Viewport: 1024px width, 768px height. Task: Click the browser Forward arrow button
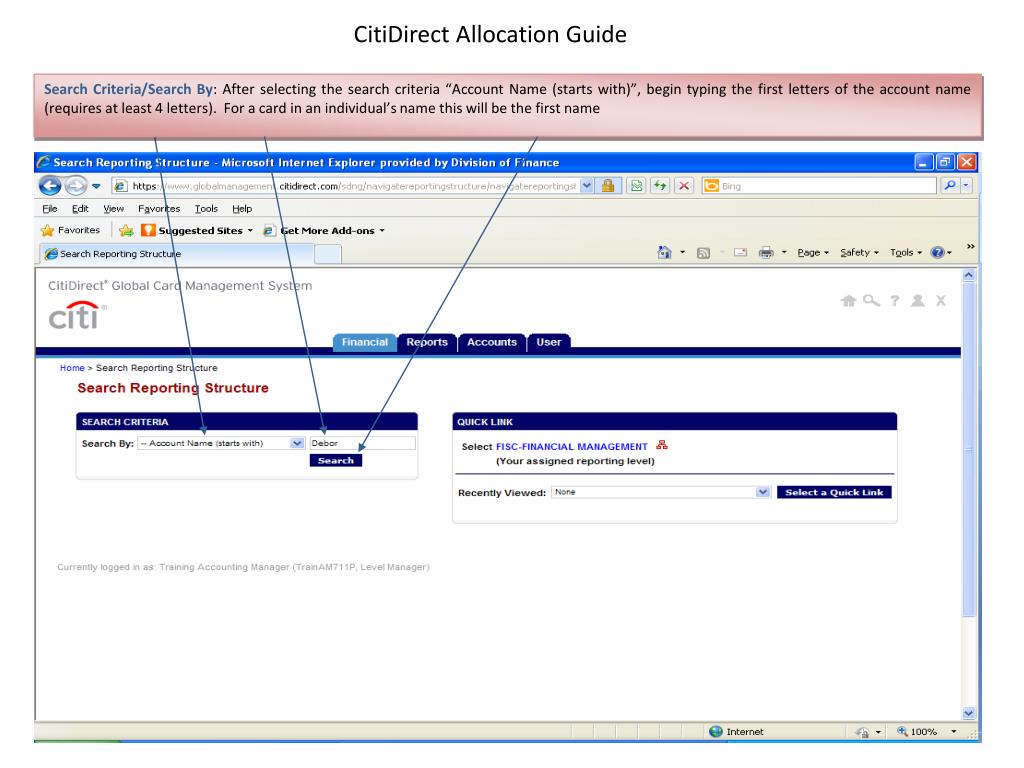pos(76,186)
